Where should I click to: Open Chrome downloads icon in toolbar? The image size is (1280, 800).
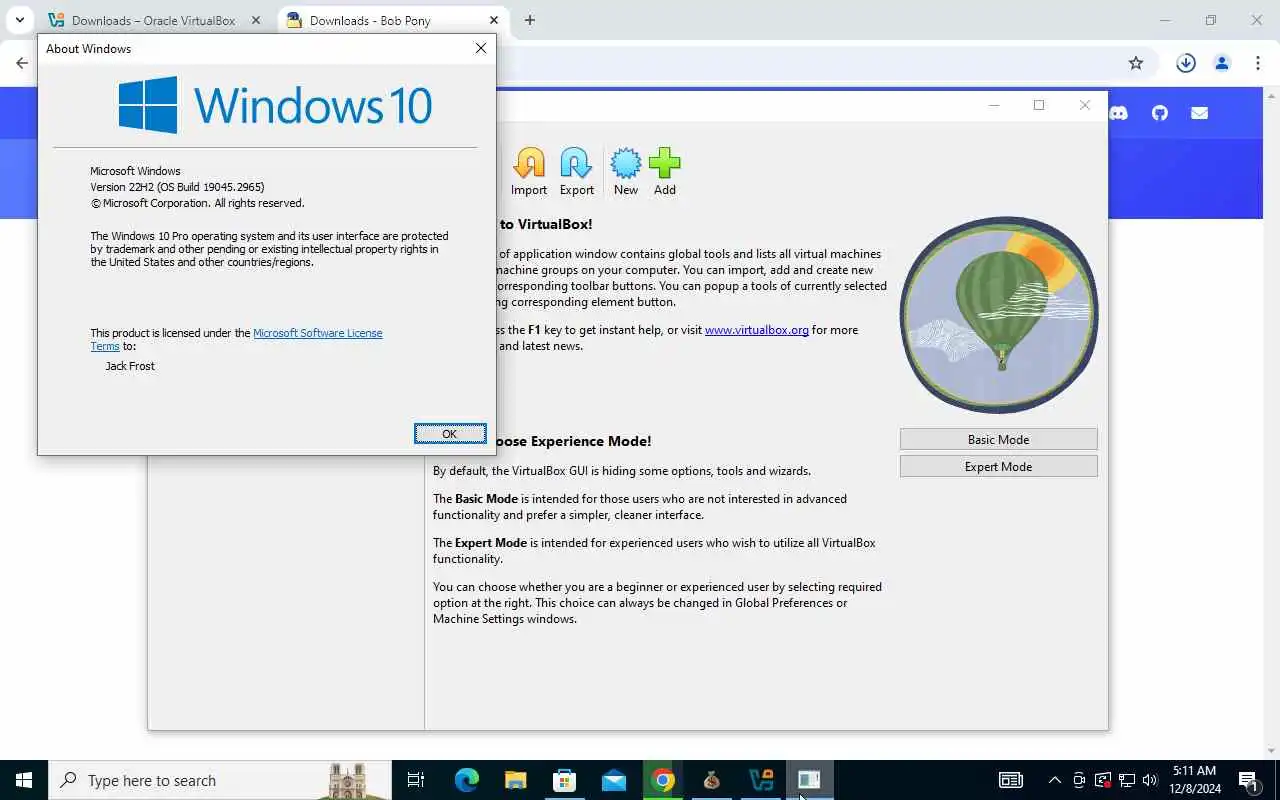1186,63
